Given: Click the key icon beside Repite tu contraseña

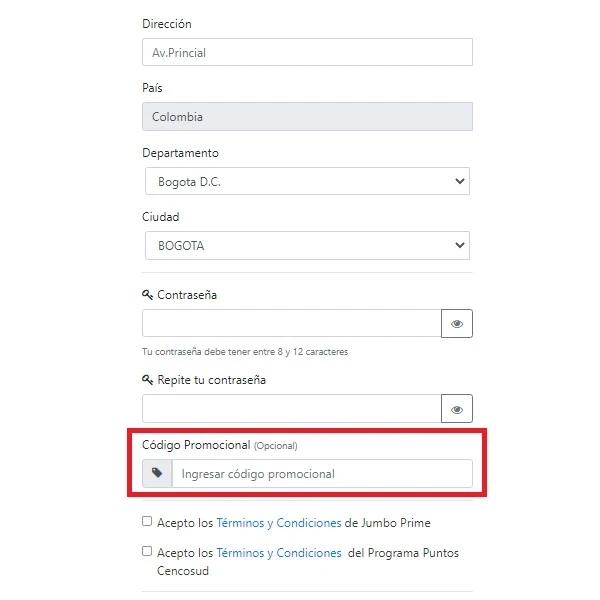Looking at the screenshot, I should pos(148,380).
